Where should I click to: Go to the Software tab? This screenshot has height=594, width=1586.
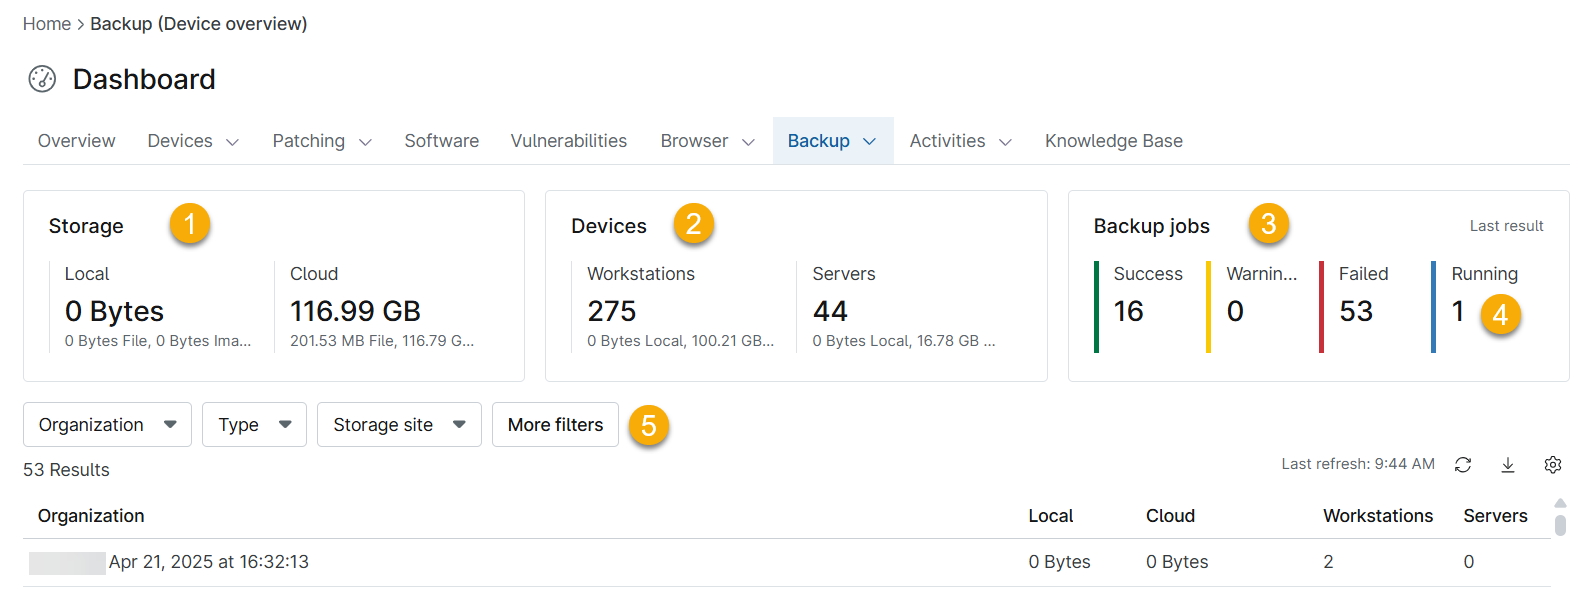pos(441,141)
